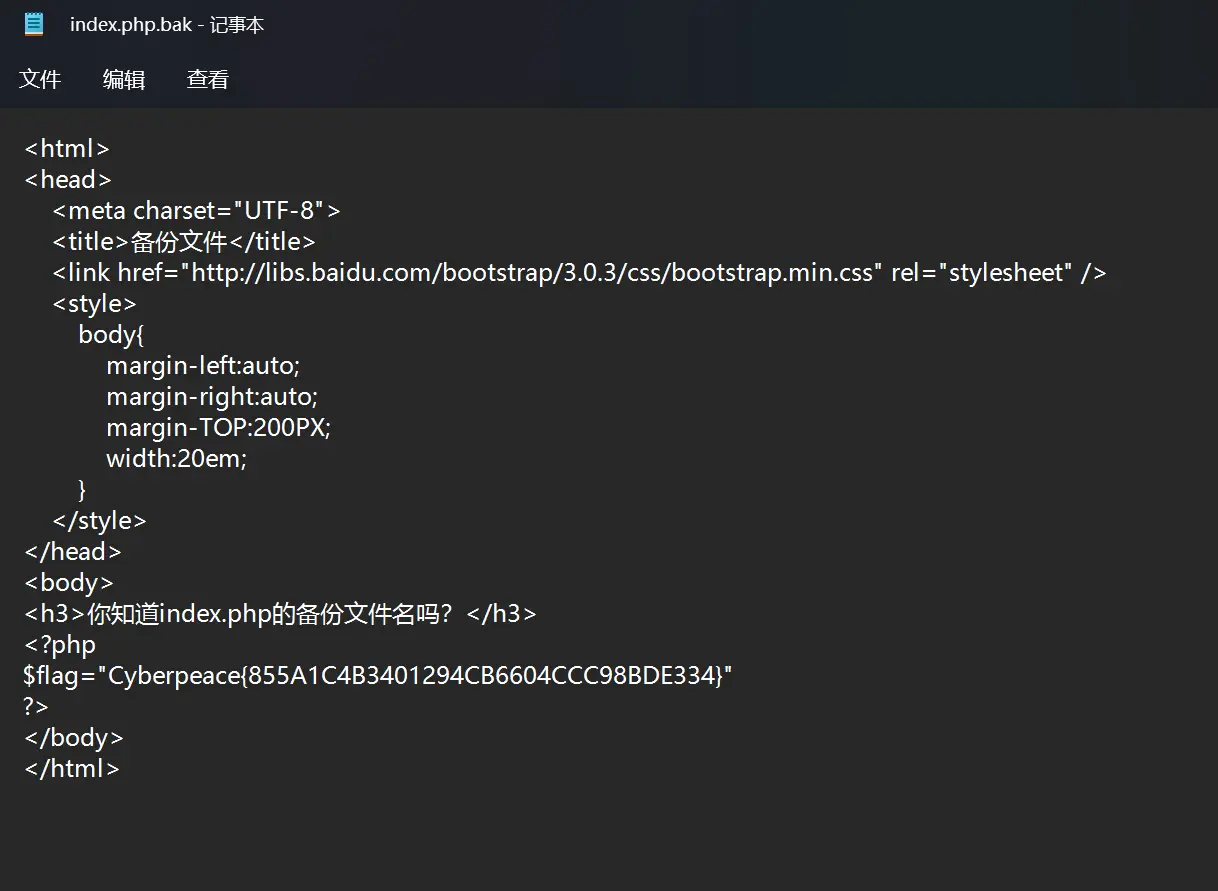Click the $flag Cyberpeace string line

(378, 675)
